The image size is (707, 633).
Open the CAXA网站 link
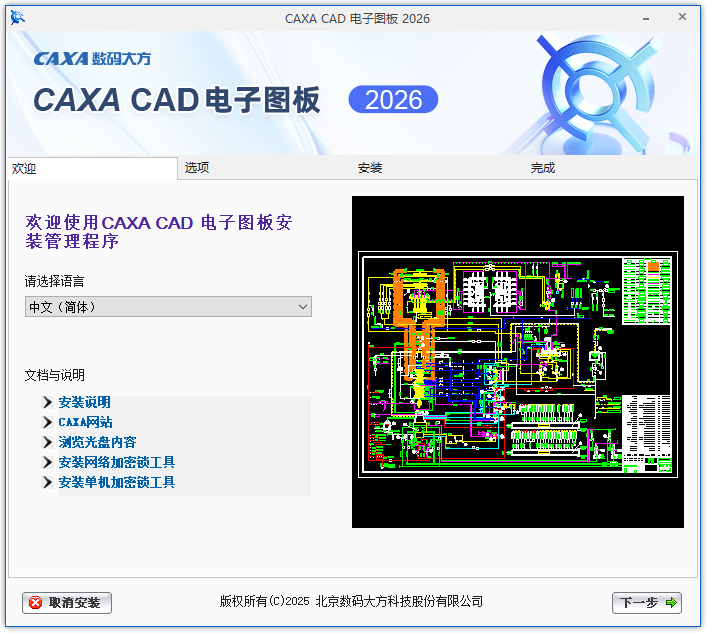pos(85,422)
